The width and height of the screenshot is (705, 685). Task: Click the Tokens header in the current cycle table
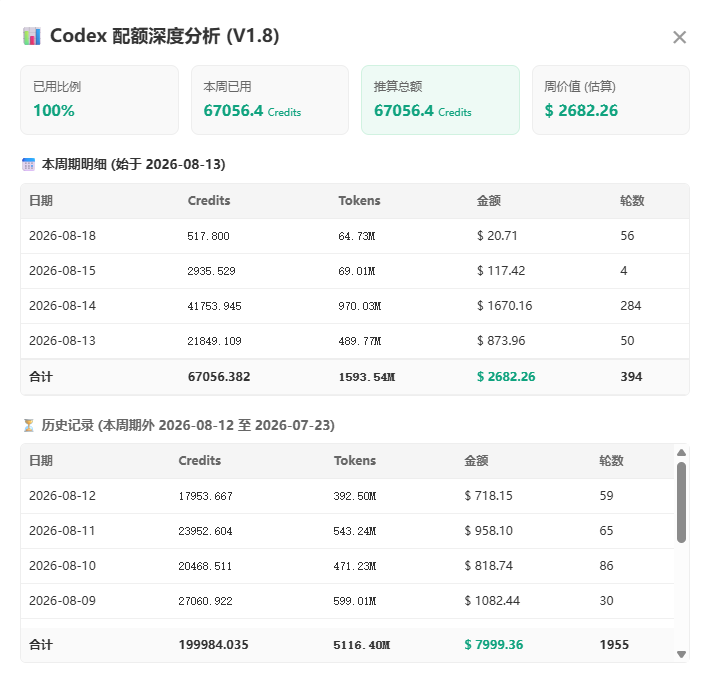click(359, 200)
